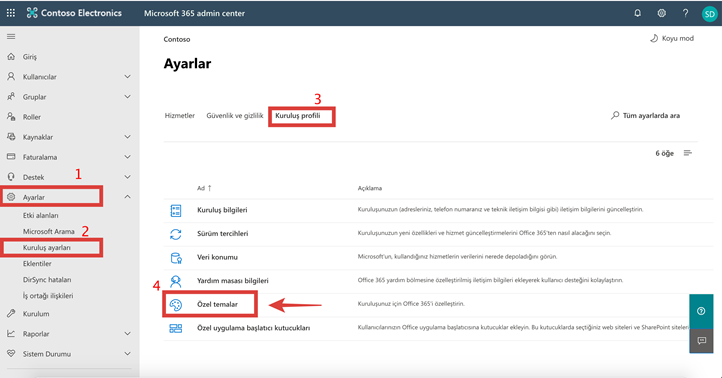722x378 pixels.
Task: Open the floating help circle button
Action: coord(701,311)
